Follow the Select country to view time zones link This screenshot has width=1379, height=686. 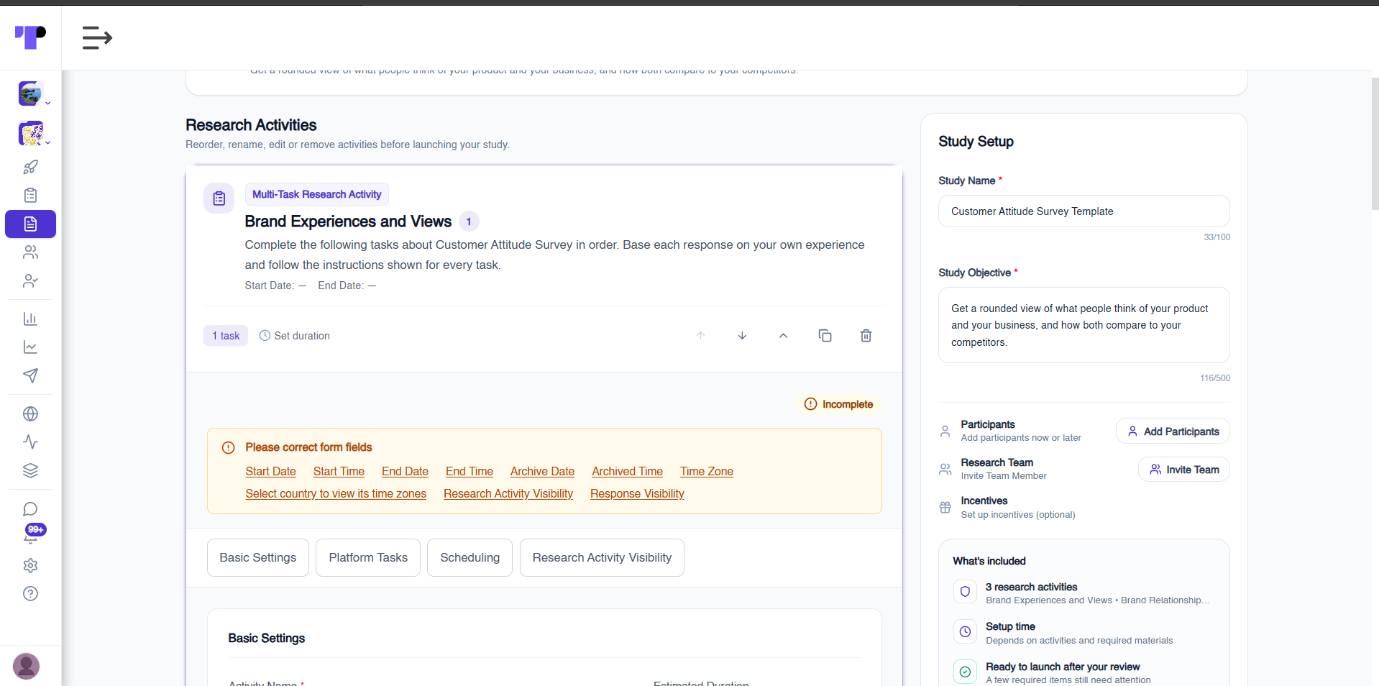click(336, 493)
